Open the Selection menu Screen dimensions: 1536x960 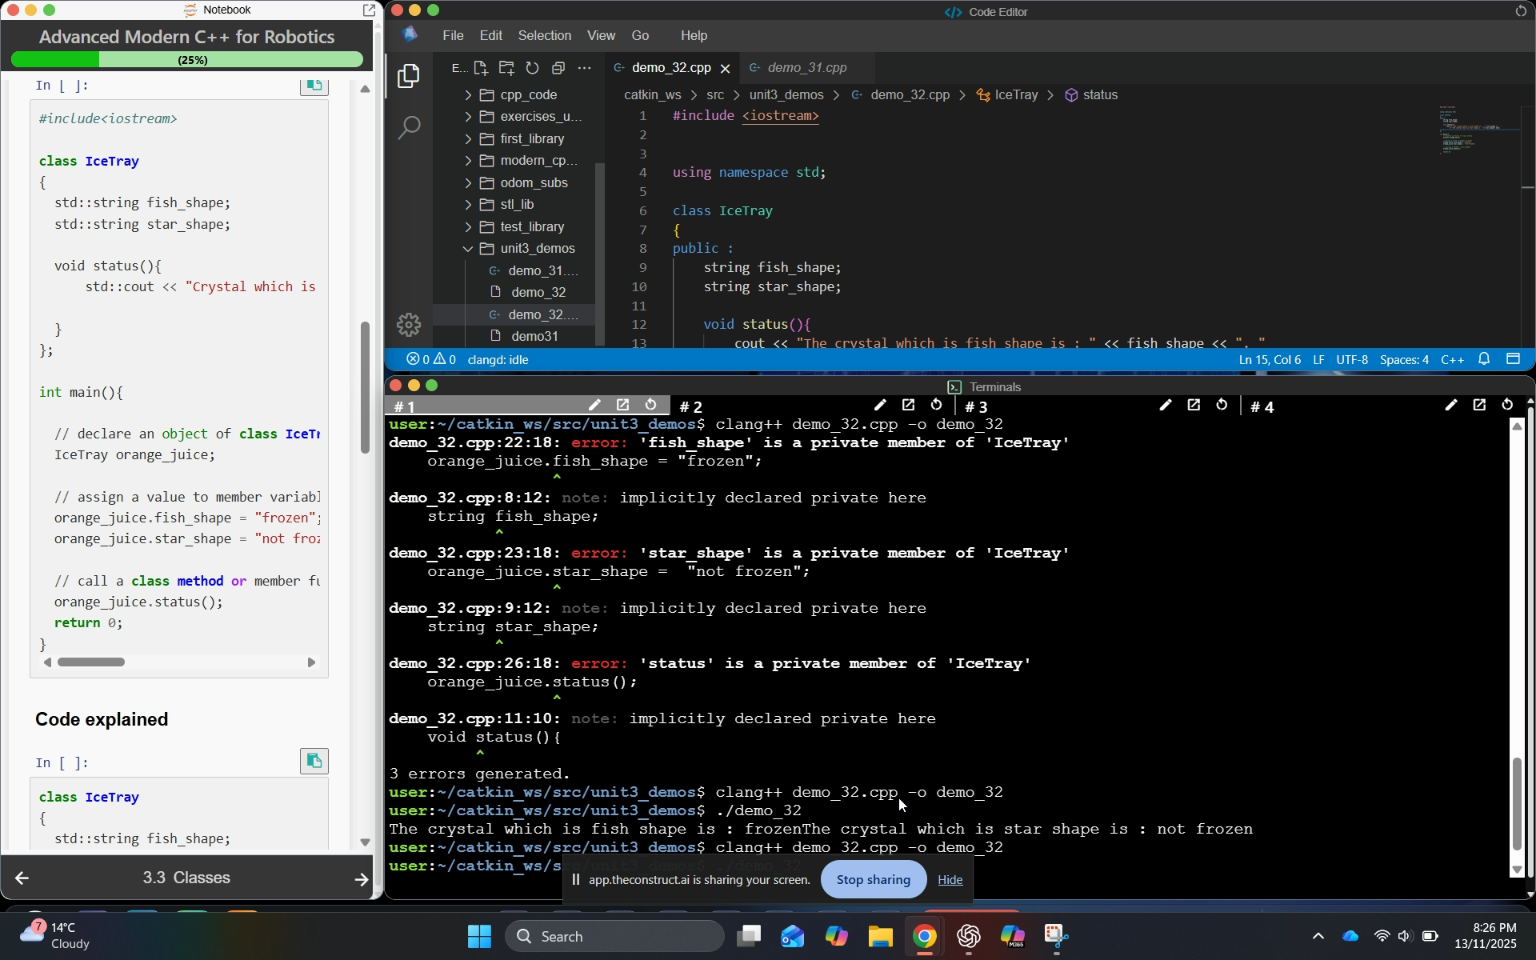click(x=544, y=35)
